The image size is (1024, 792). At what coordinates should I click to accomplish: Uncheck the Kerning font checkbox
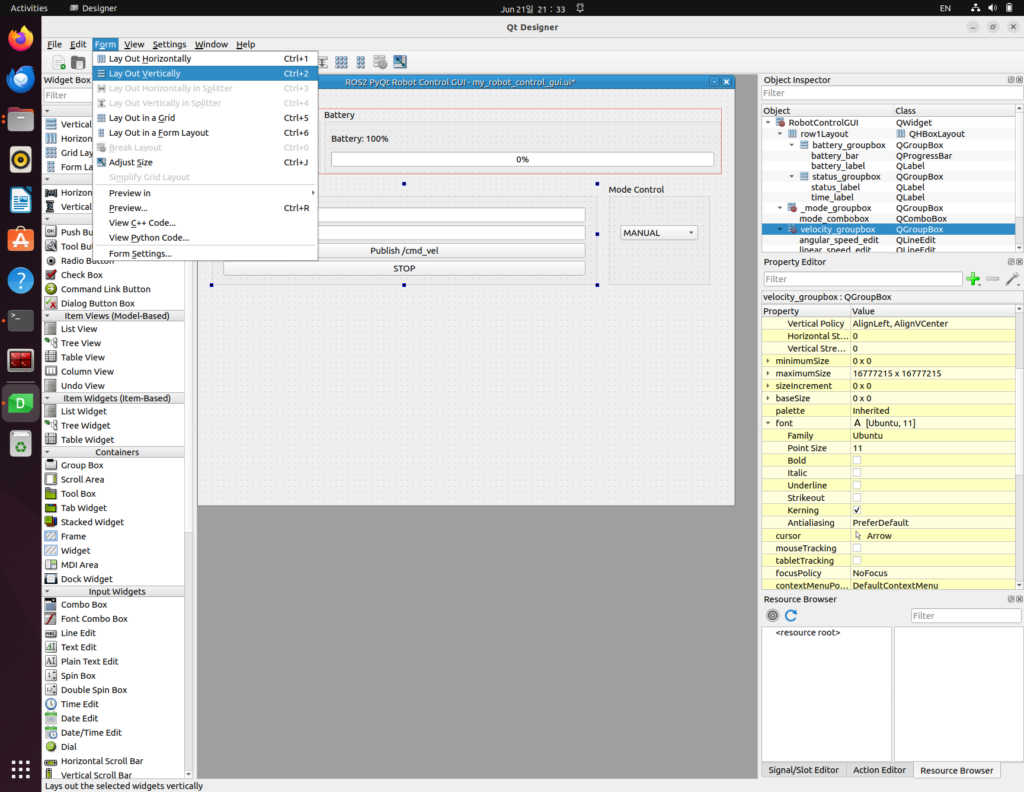(857, 510)
